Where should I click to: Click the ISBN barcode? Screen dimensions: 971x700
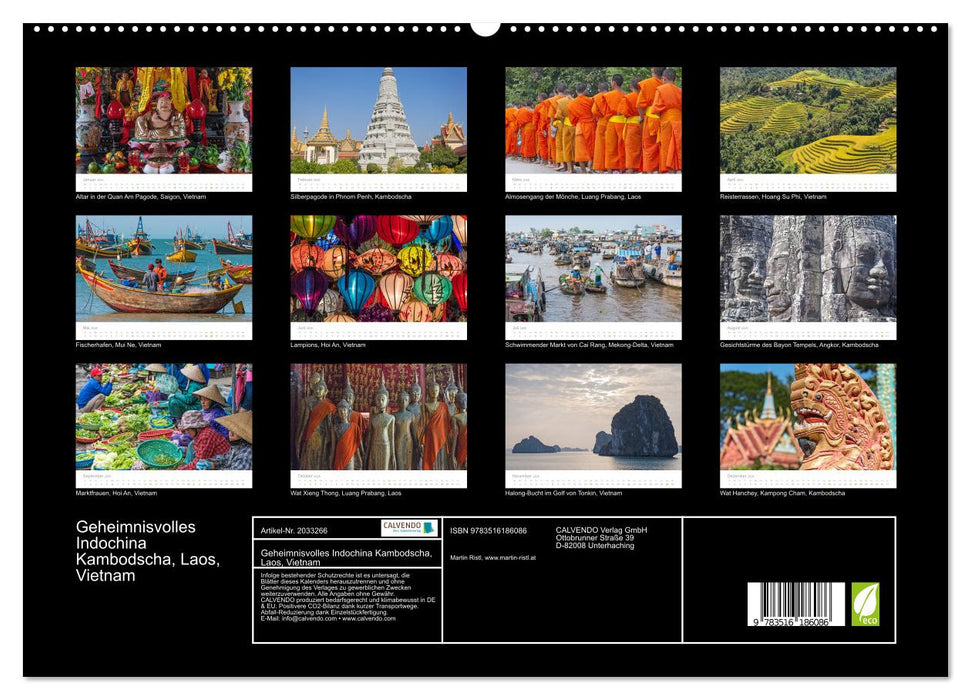(796, 605)
